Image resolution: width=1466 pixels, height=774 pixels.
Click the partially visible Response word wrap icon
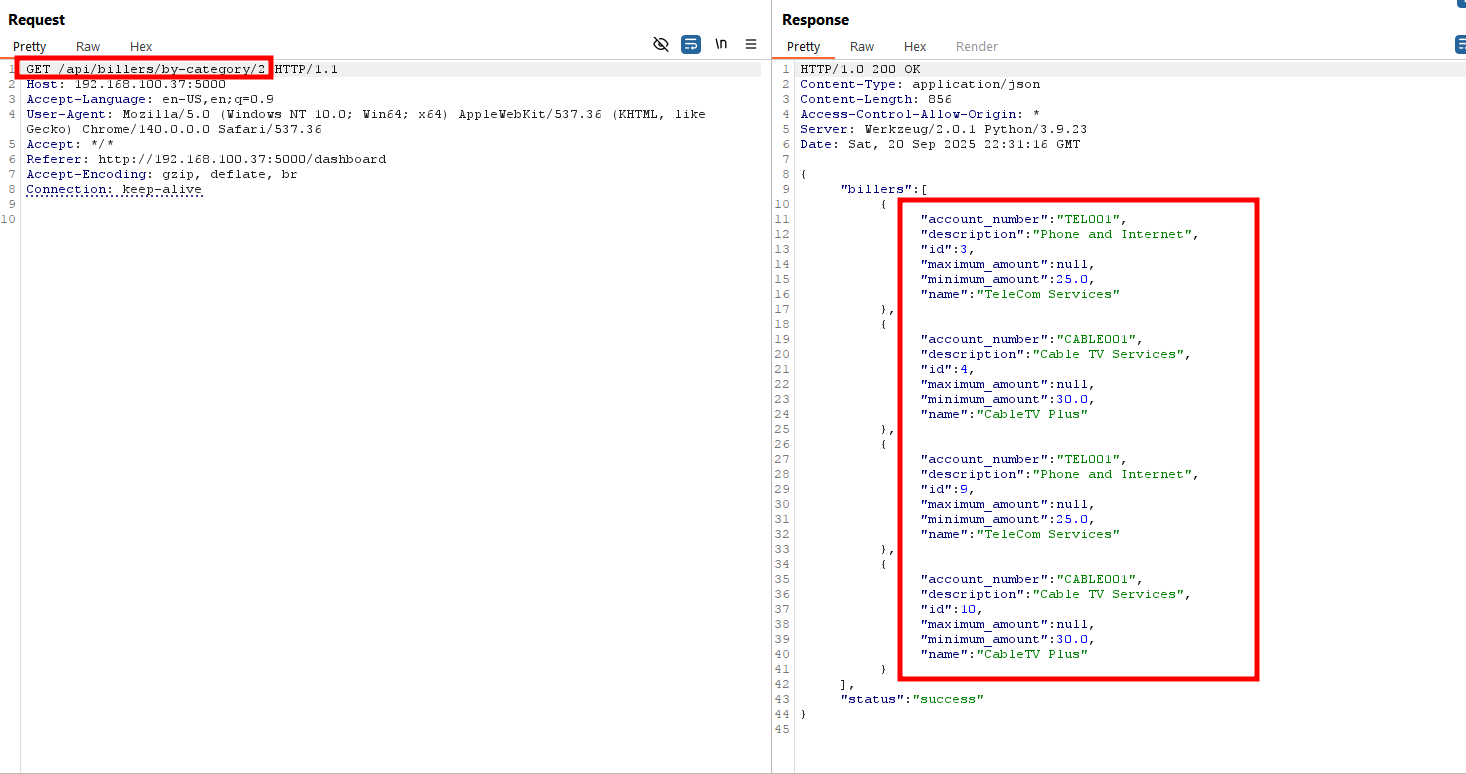(x=1460, y=45)
